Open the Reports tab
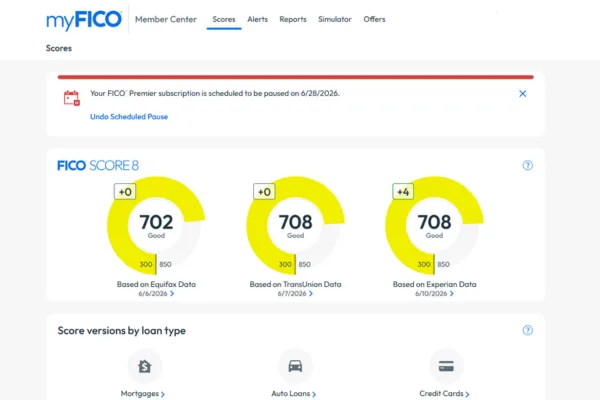 (x=293, y=19)
